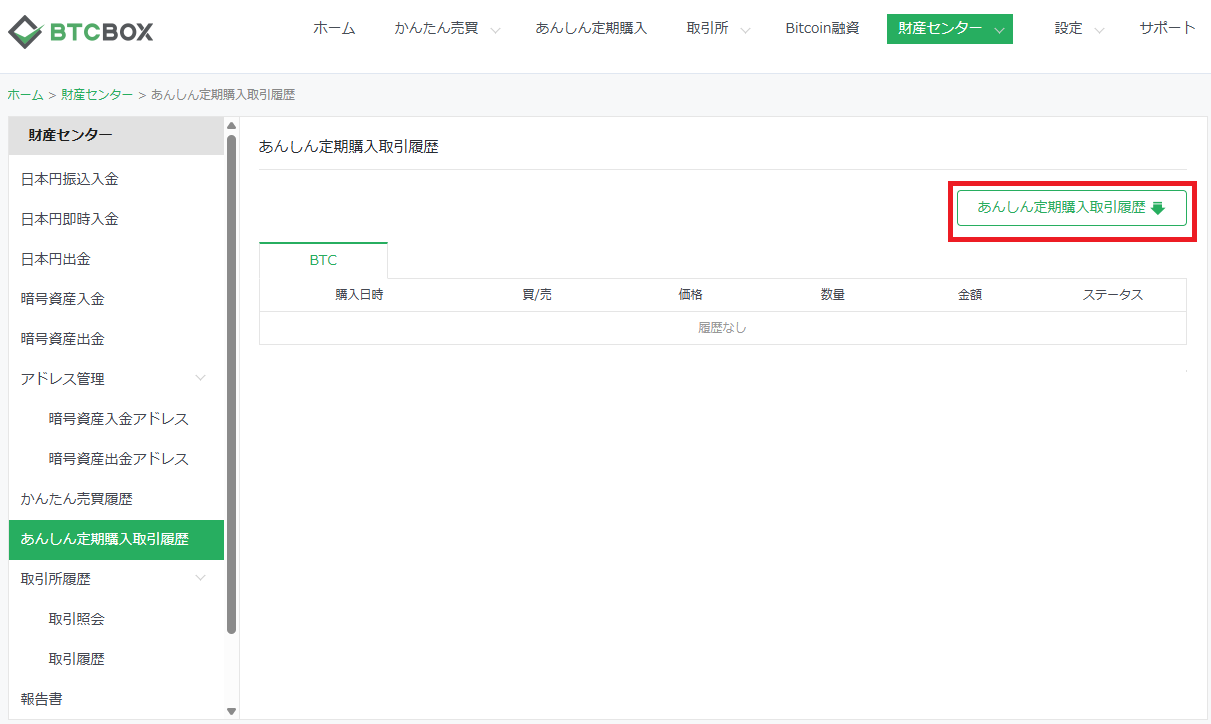Open the 設定 nav menu
This screenshot has width=1211, height=724.
(1068, 28)
